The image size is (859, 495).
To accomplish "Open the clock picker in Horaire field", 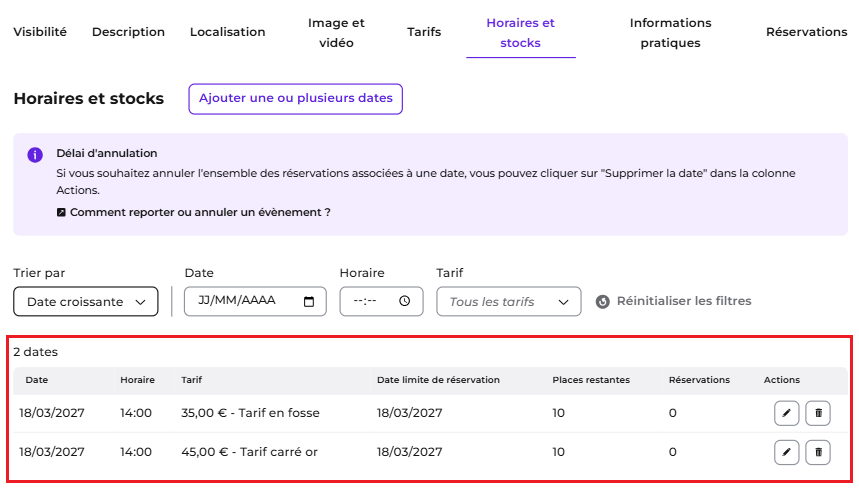I will tap(405, 301).
